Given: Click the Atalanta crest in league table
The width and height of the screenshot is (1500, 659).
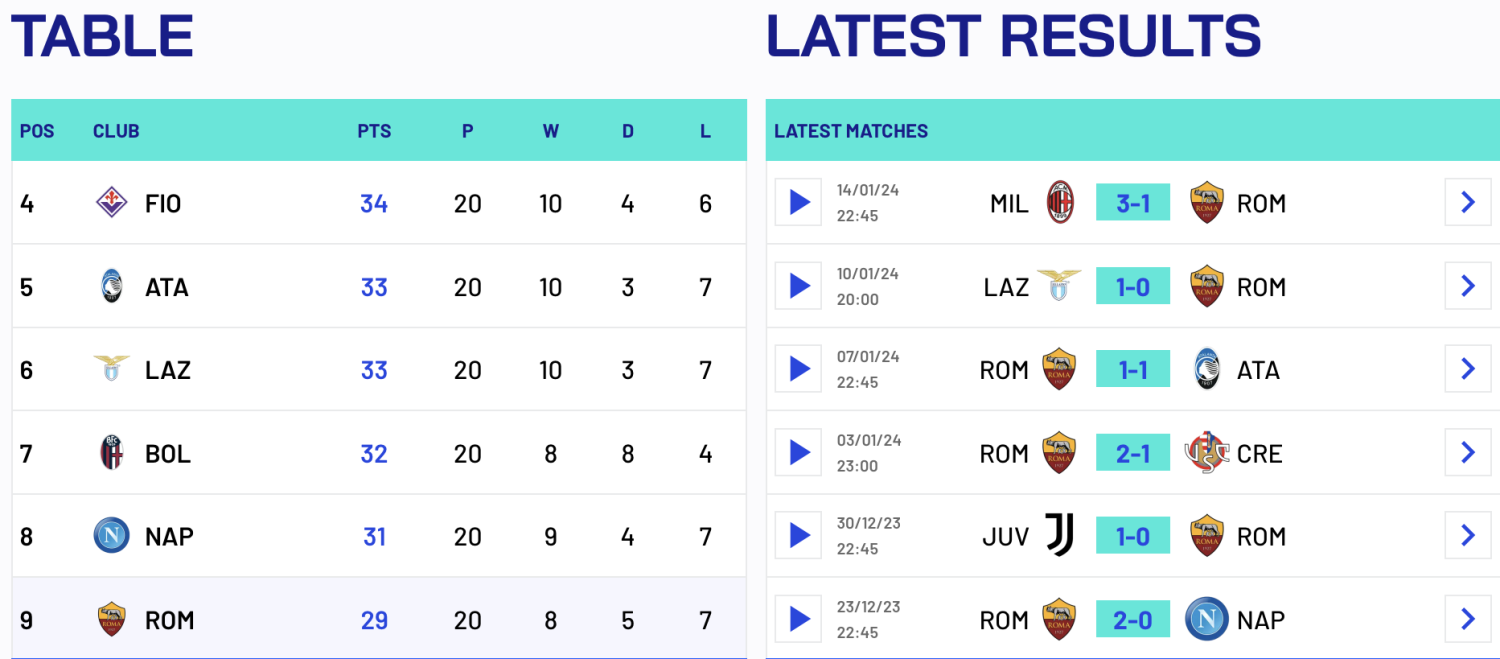Looking at the screenshot, I should pyautogui.click(x=111, y=287).
